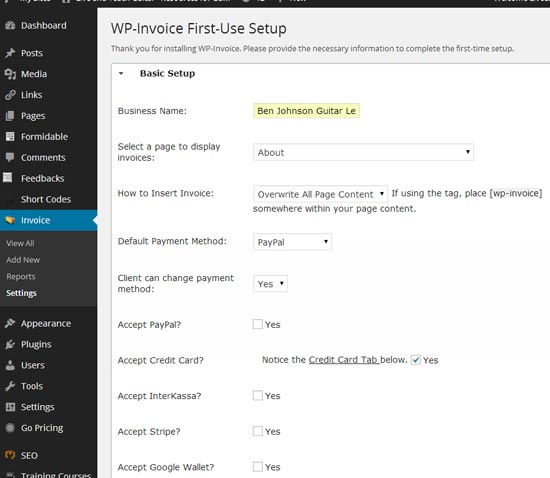Click the Plugins plug icon
Image resolution: width=550 pixels, height=478 pixels.
click(10, 344)
